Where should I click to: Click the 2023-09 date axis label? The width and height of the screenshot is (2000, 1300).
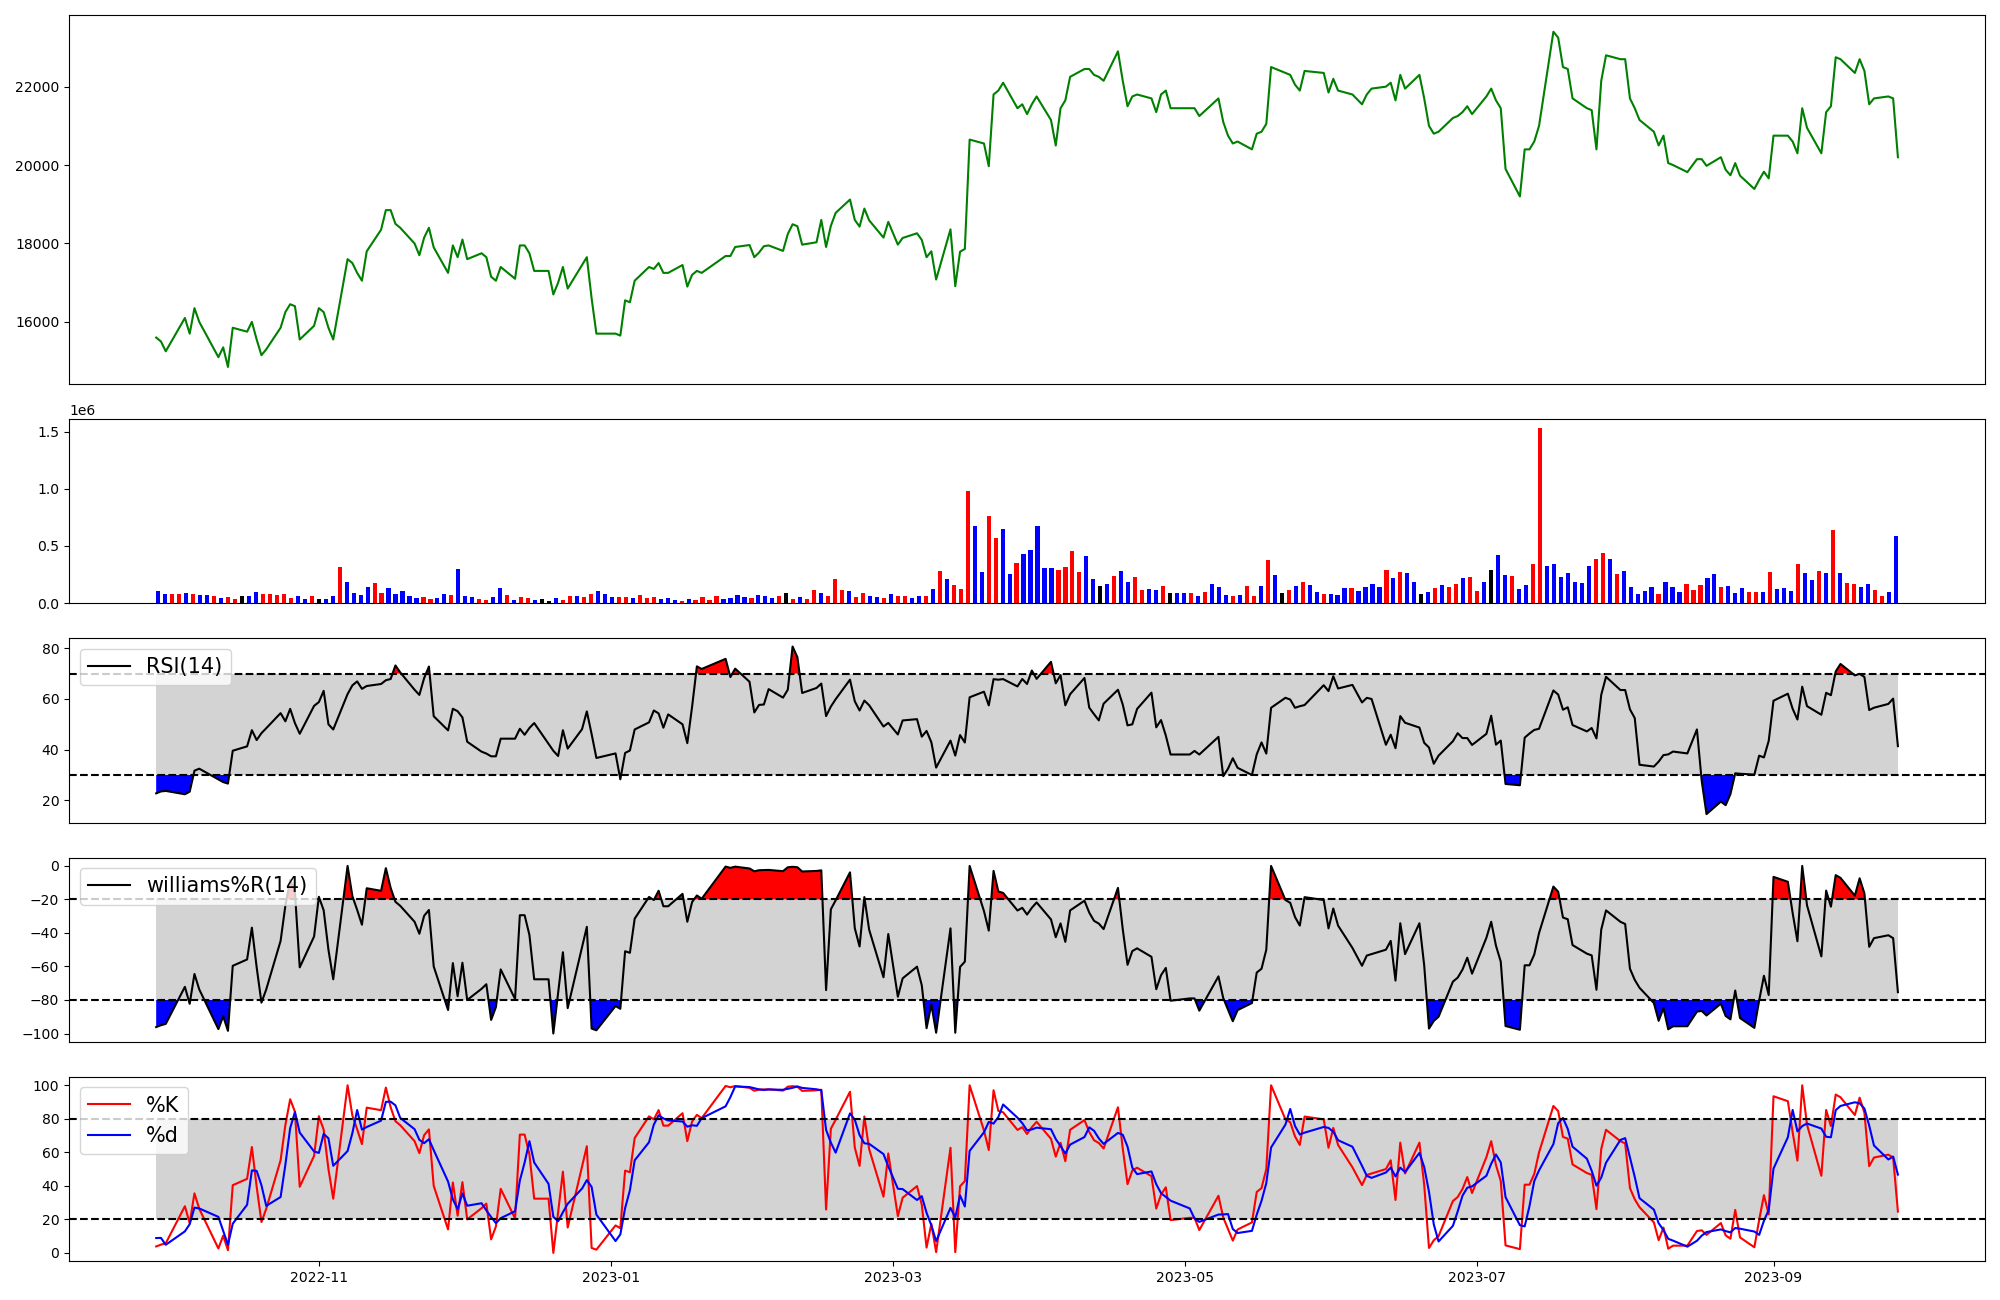point(1773,1277)
